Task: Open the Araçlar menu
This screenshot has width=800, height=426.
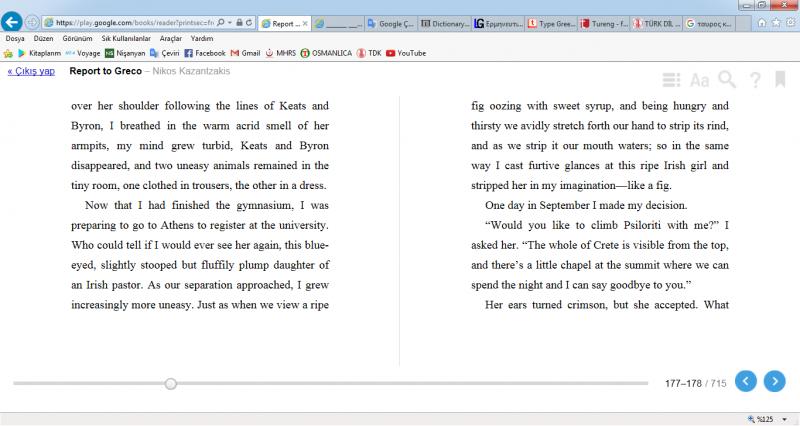Action: pyautogui.click(x=170, y=38)
